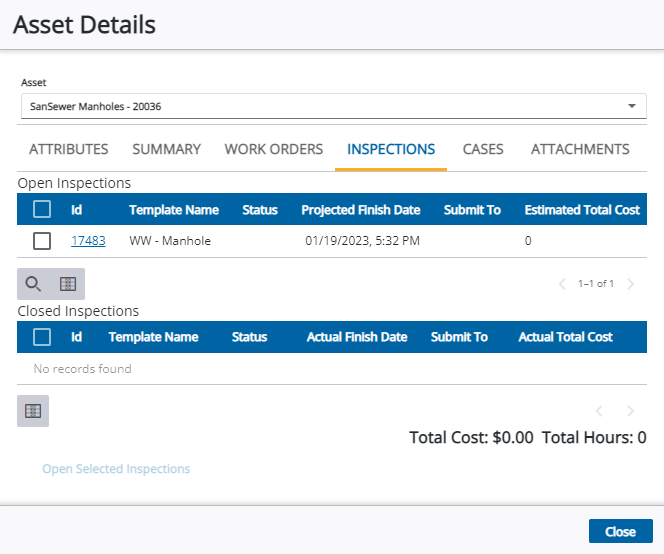The height and width of the screenshot is (554, 664).
Task: Click Open Selected Inspections
Action: [116, 469]
